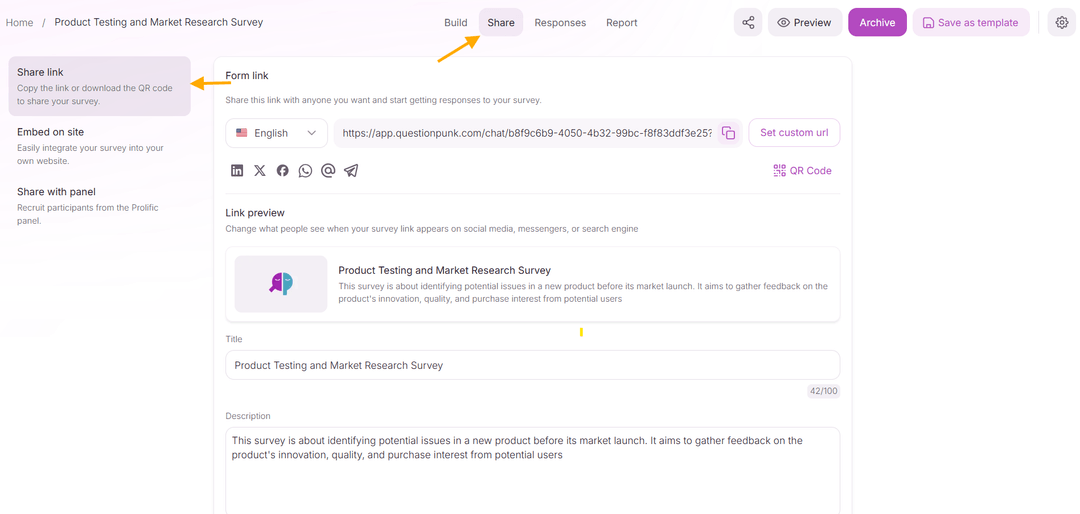Open the English language dropdown
1080x514 pixels.
(x=275, y=133)
